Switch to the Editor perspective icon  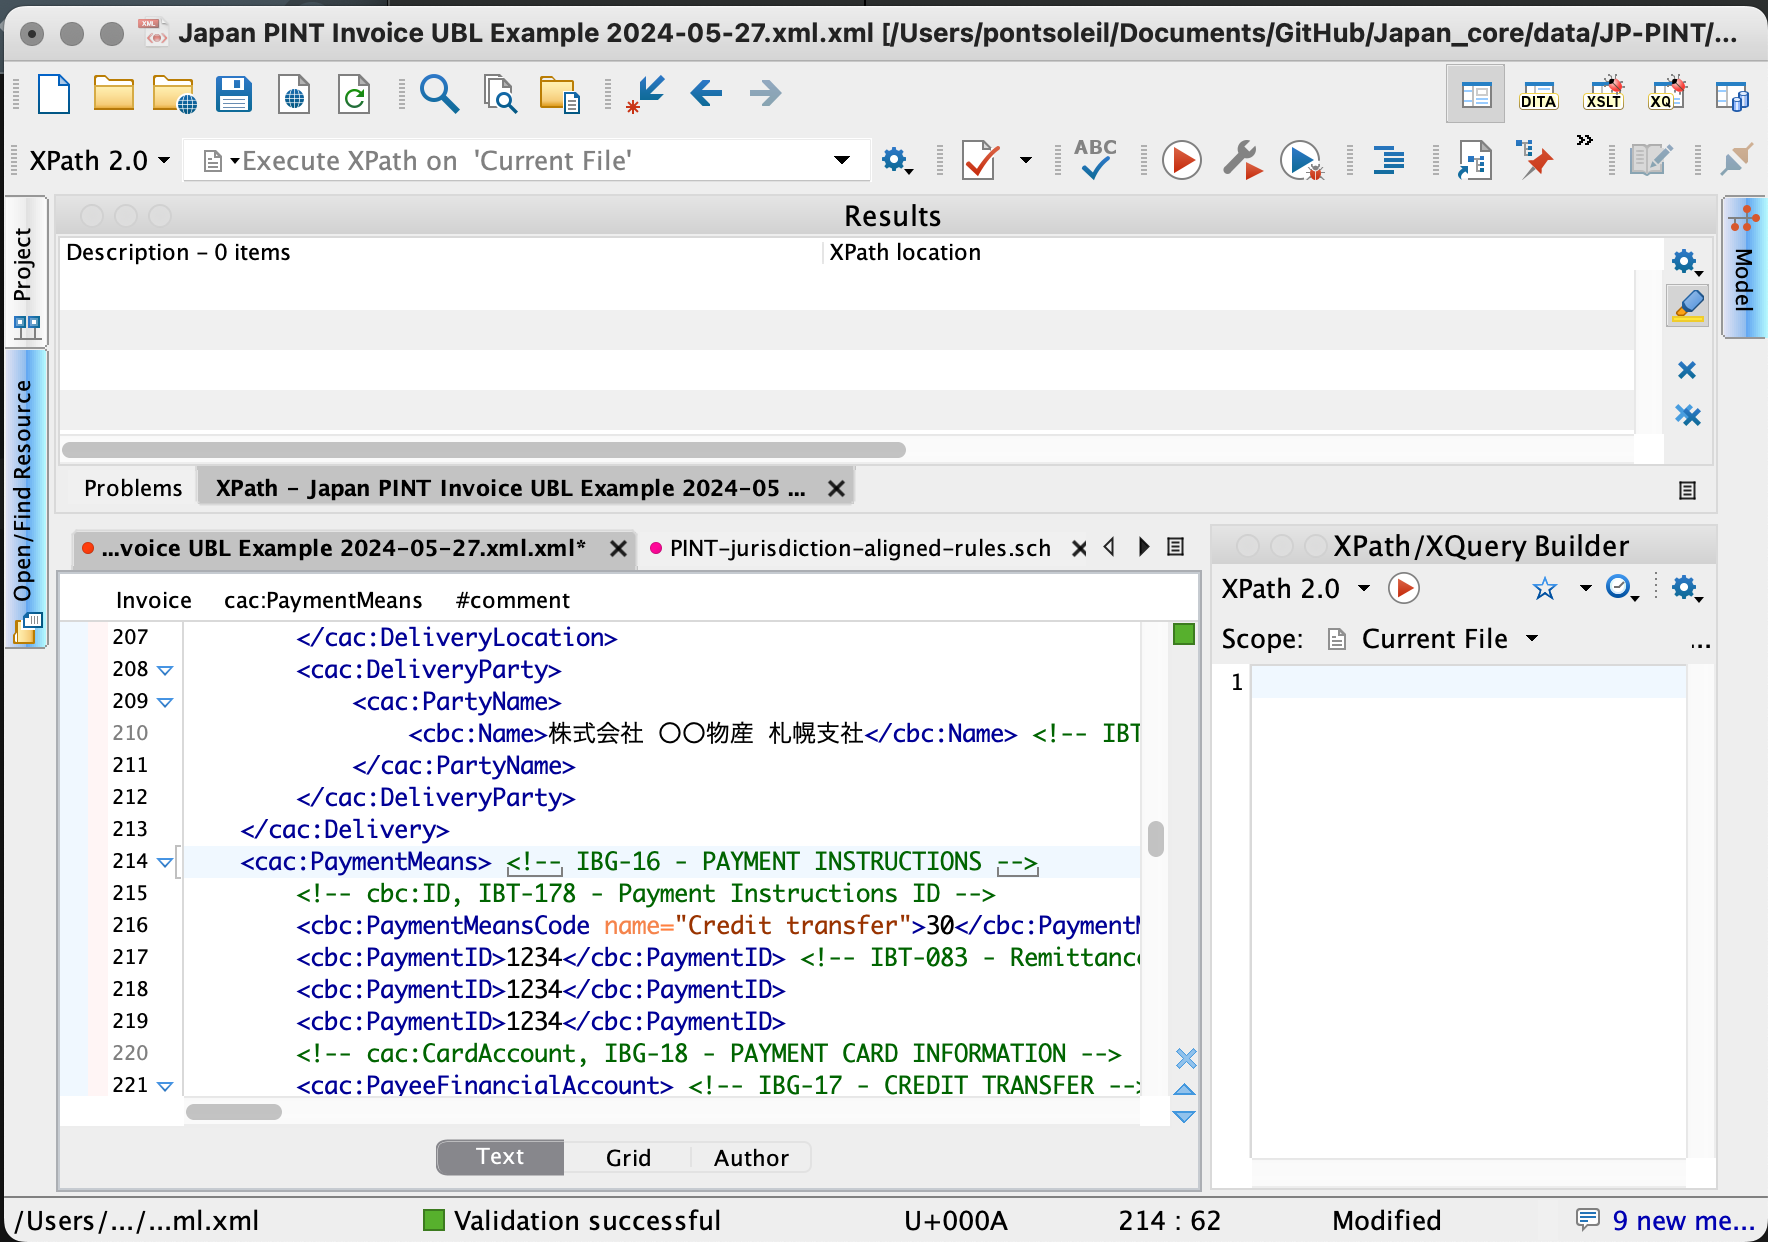pos(1476,95)
